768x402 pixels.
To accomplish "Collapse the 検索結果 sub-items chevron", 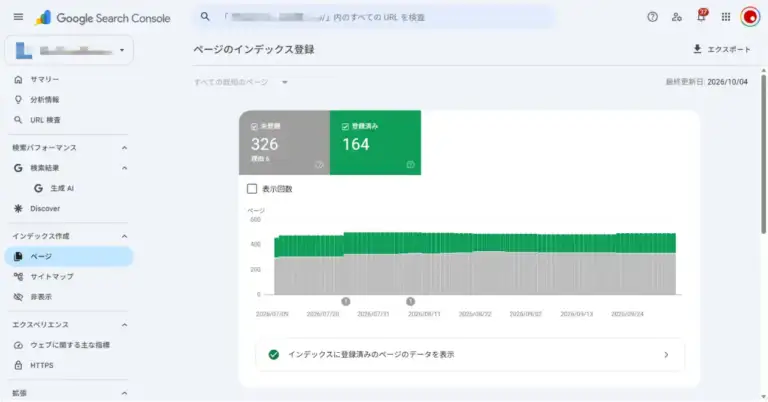I will 124,168.
